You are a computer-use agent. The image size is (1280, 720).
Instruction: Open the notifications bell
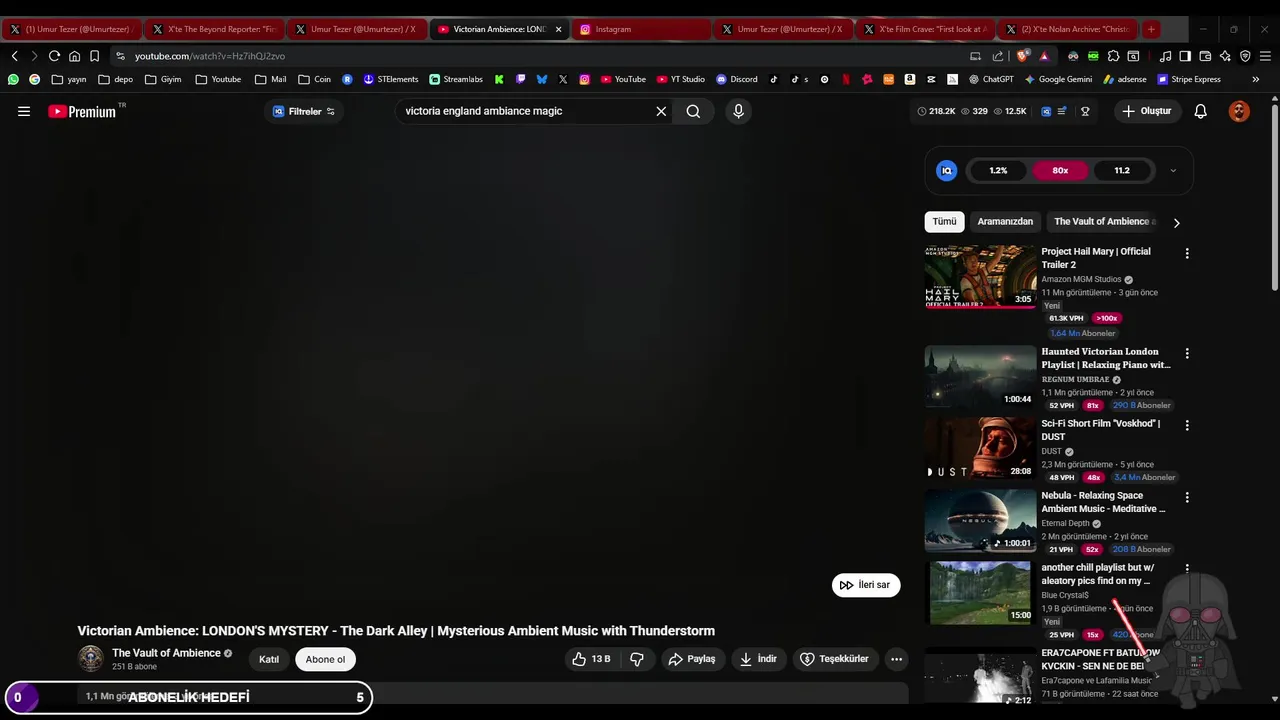tap(1201, 112)
